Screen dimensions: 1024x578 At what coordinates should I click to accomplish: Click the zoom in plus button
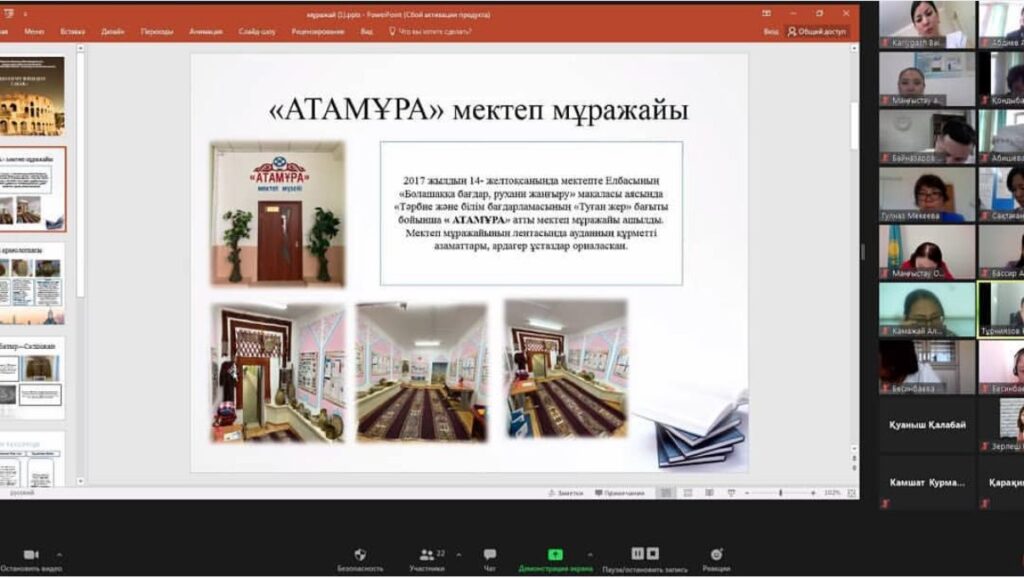813,493
